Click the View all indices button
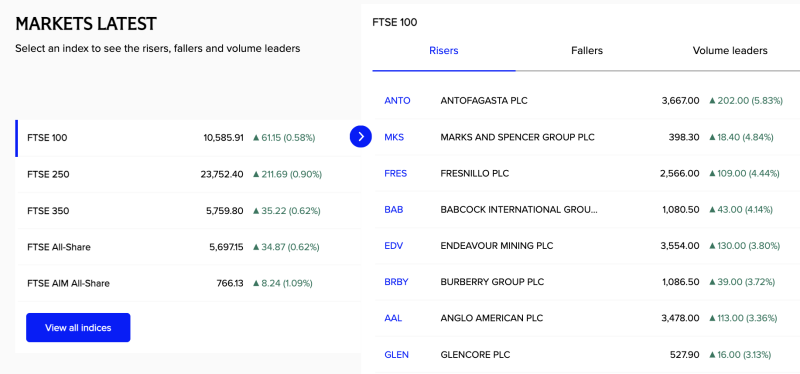The height and width of the screenshot is (374, 800). [78, 328]
